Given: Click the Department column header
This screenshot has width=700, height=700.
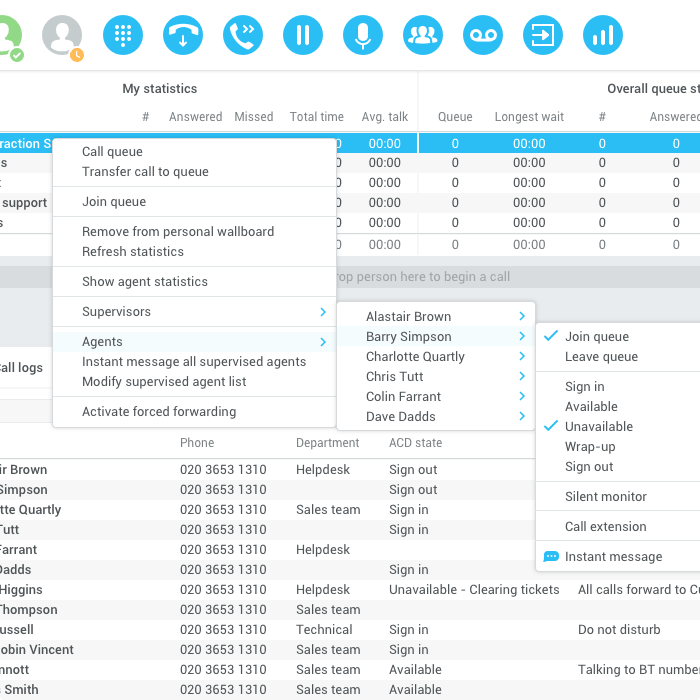Looking at the screenshot, I should (327, 443).
